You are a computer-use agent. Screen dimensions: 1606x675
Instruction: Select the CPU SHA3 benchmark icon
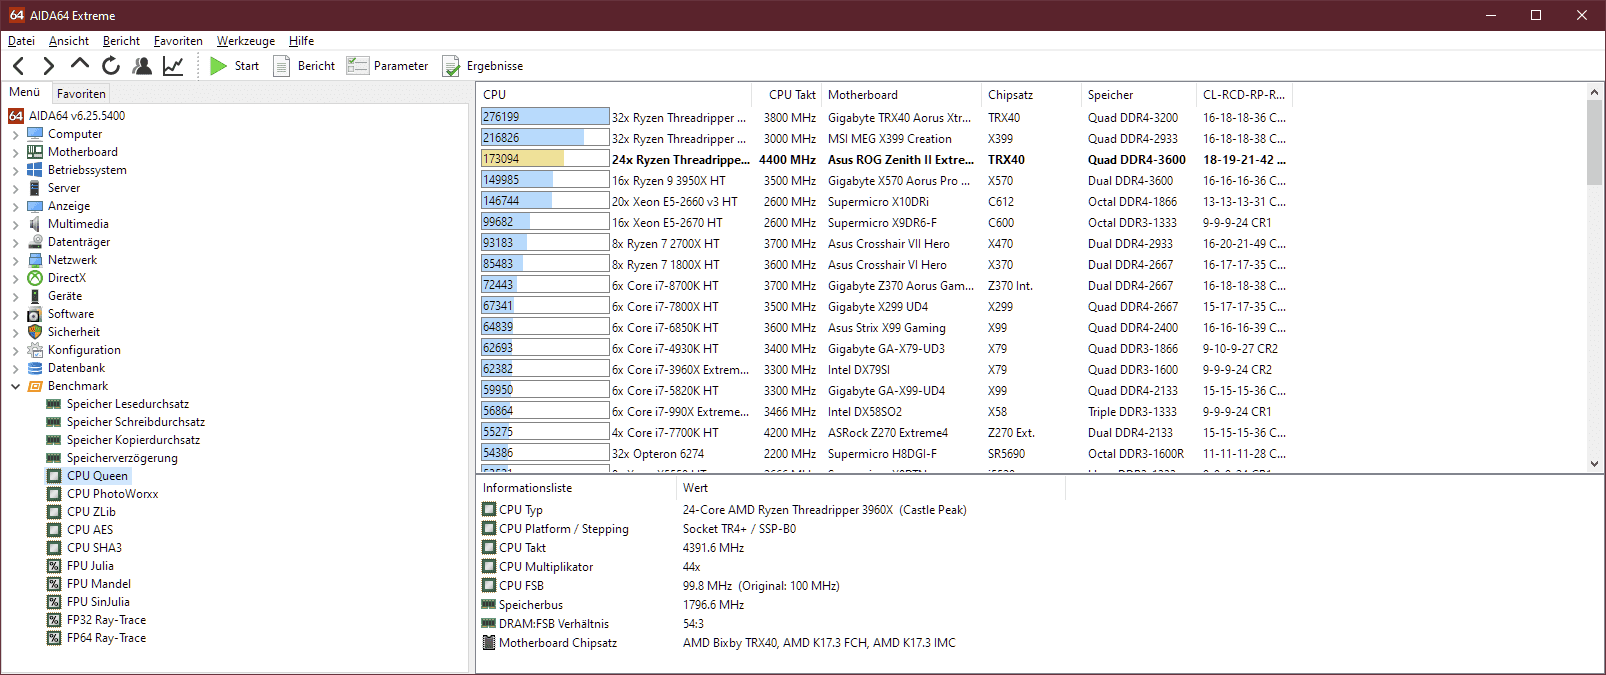[54, 548]
